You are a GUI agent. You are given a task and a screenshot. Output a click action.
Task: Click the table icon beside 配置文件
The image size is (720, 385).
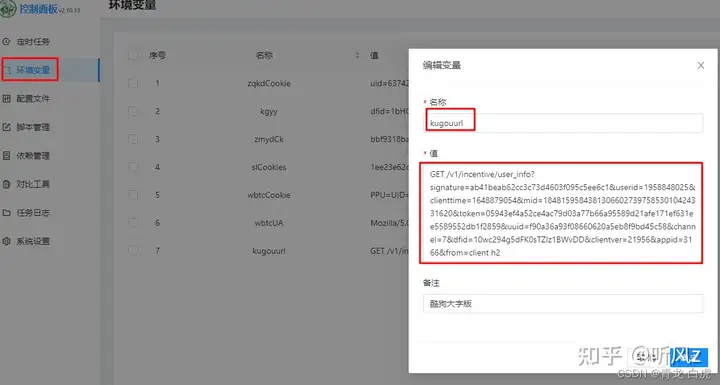pos(6,98)
